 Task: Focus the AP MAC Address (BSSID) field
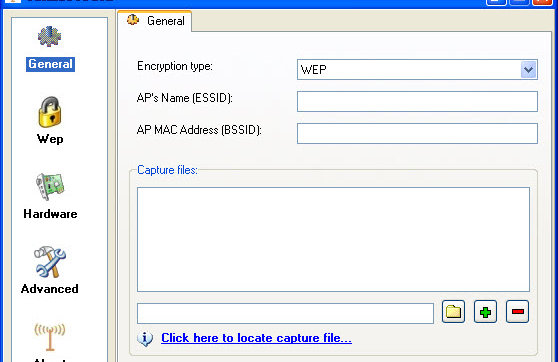[x=417, y=133]
